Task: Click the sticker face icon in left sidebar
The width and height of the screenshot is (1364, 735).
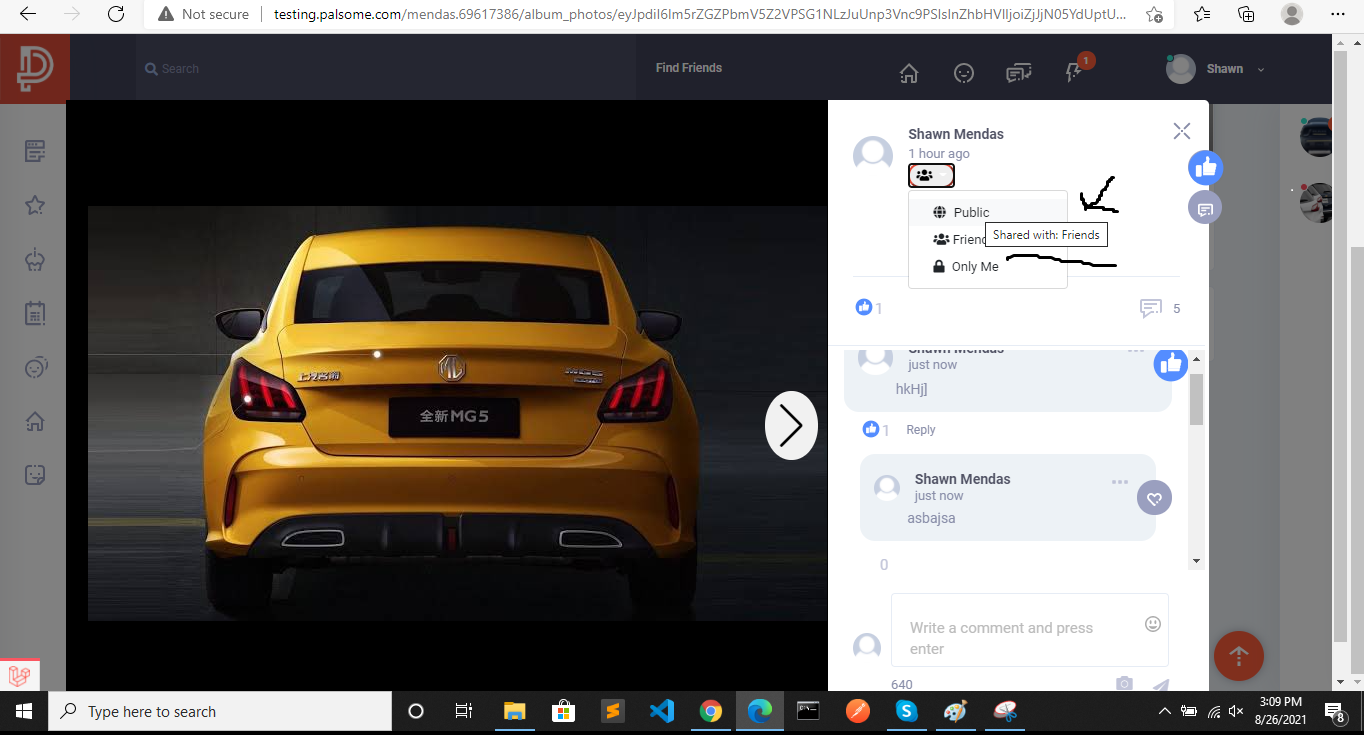Action: point(35,474)
